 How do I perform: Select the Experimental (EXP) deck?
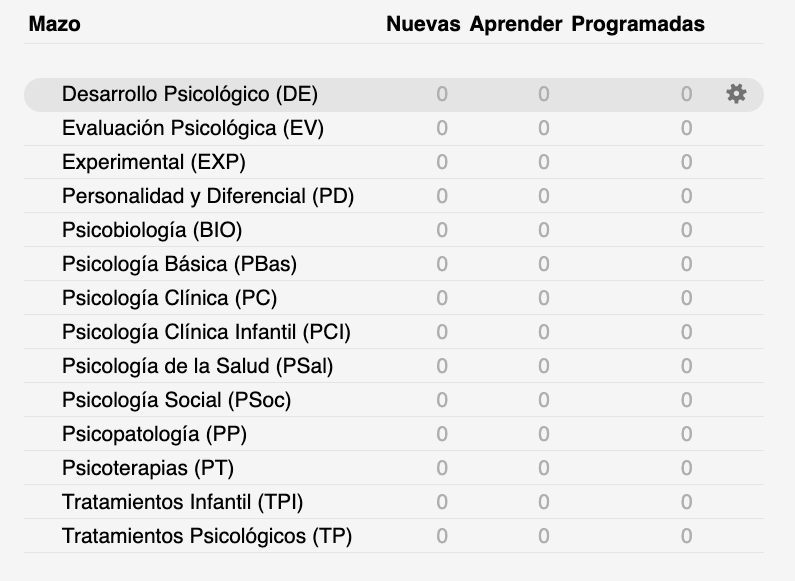click(154, 162)
